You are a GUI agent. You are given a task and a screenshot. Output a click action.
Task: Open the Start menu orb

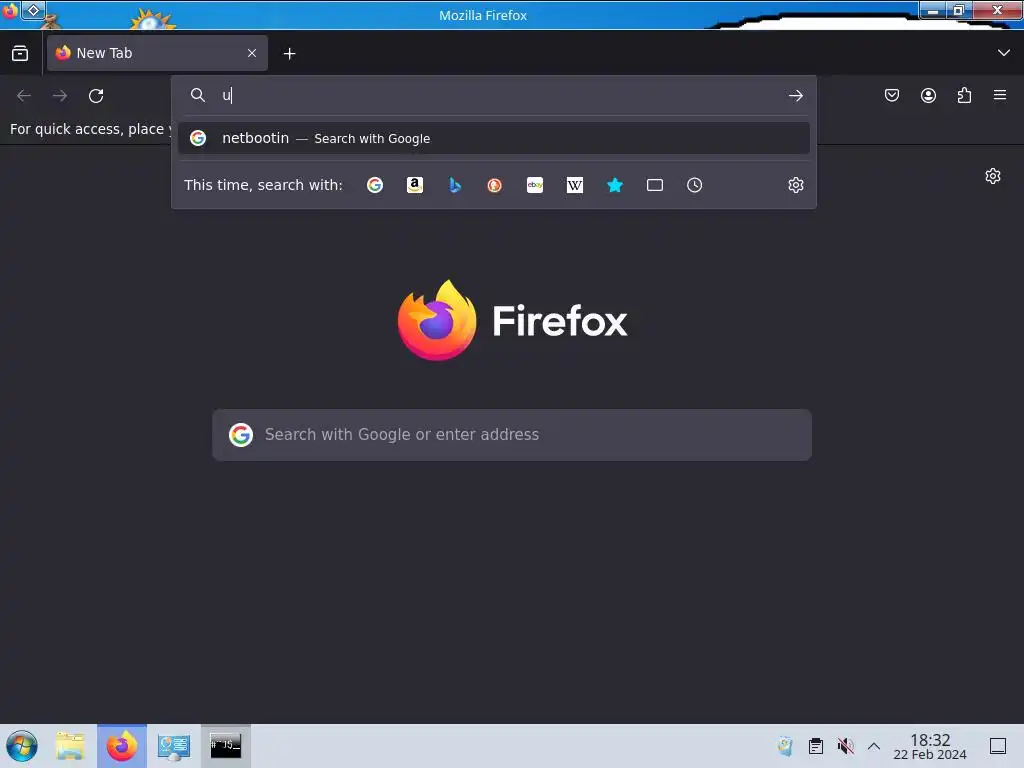tap(22, 746)
